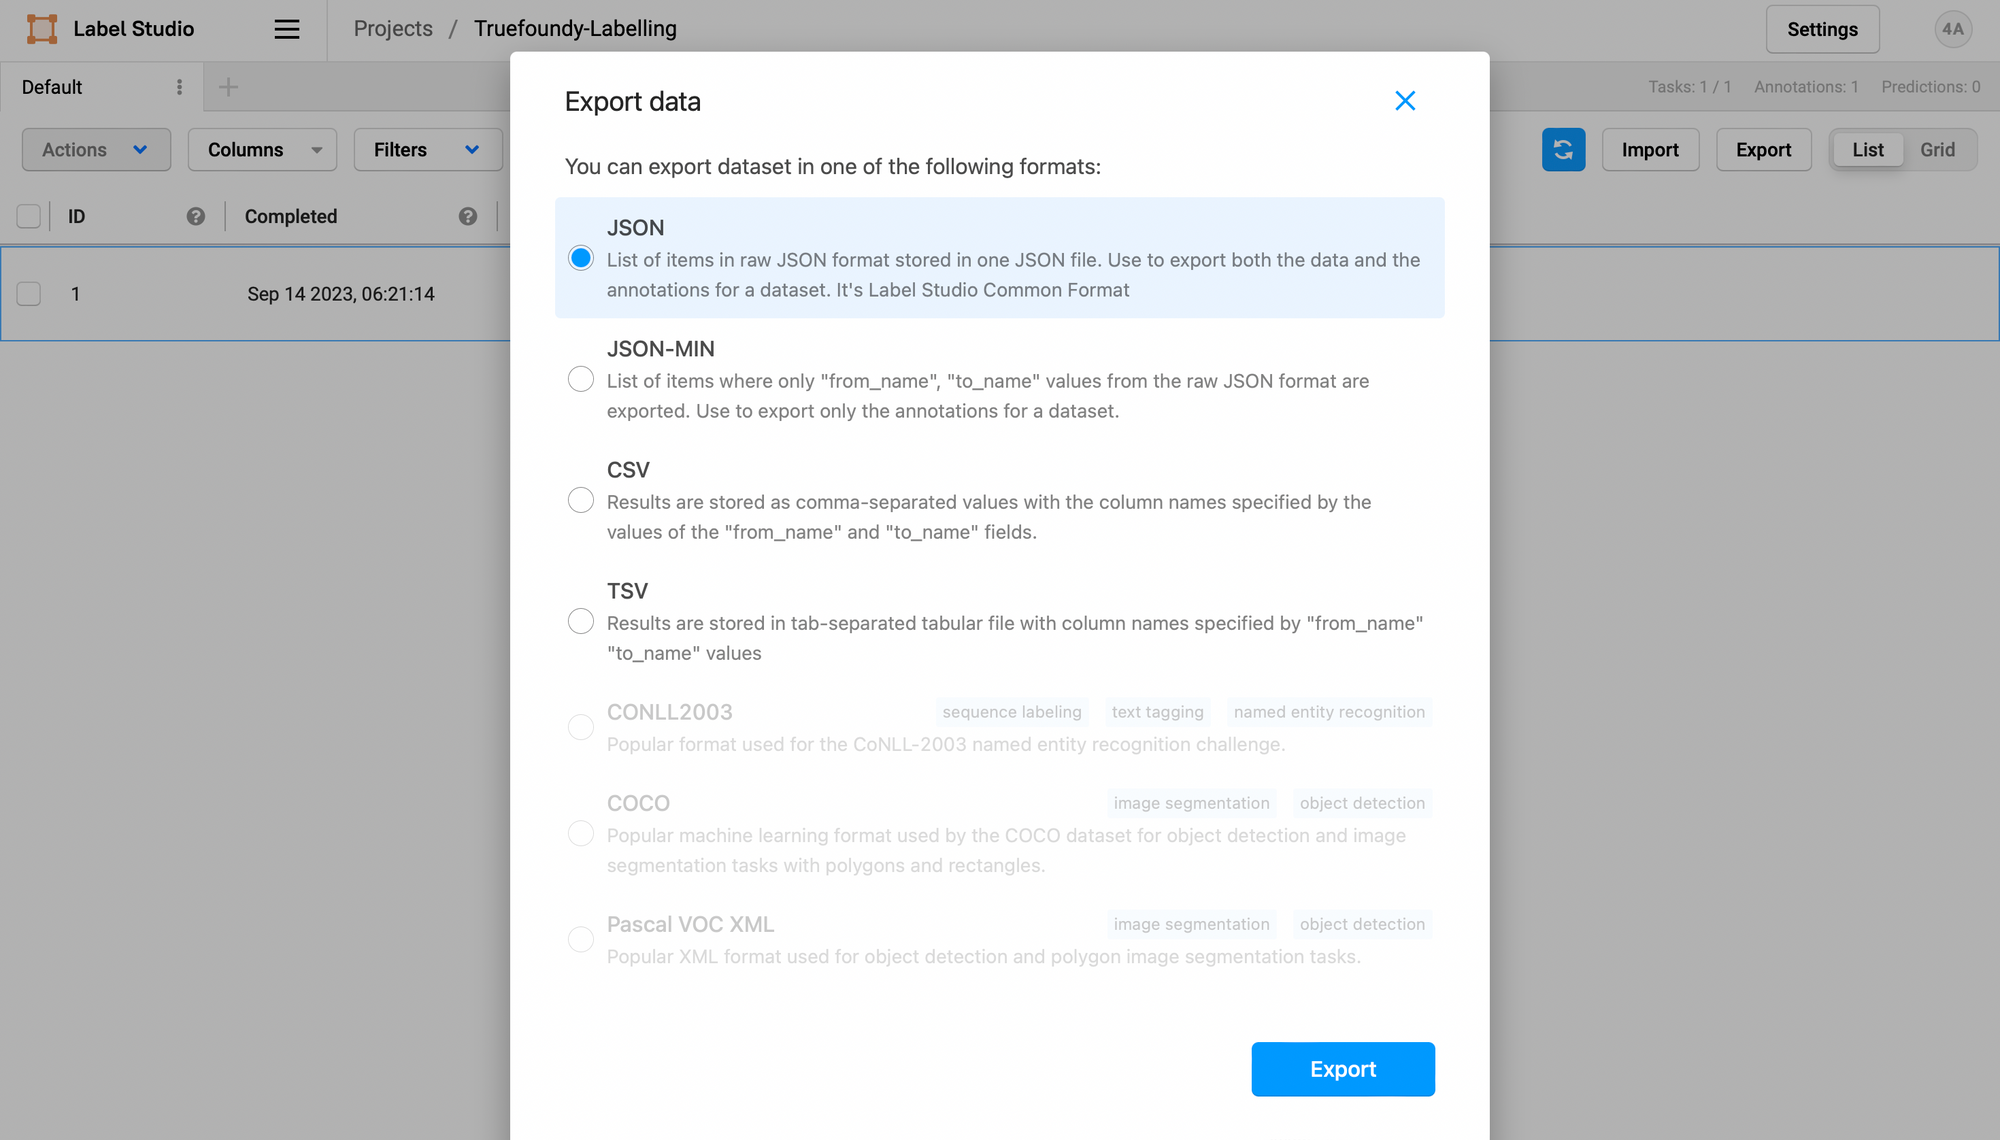Open the Settings button

point(1822,29)
